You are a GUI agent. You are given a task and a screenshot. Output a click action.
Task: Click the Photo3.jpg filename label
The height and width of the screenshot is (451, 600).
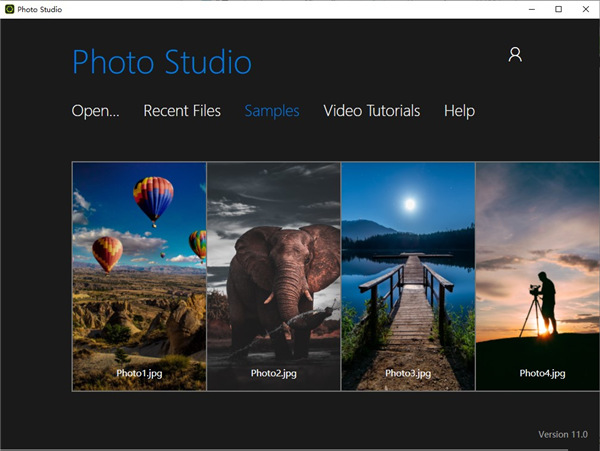[408, 373]
